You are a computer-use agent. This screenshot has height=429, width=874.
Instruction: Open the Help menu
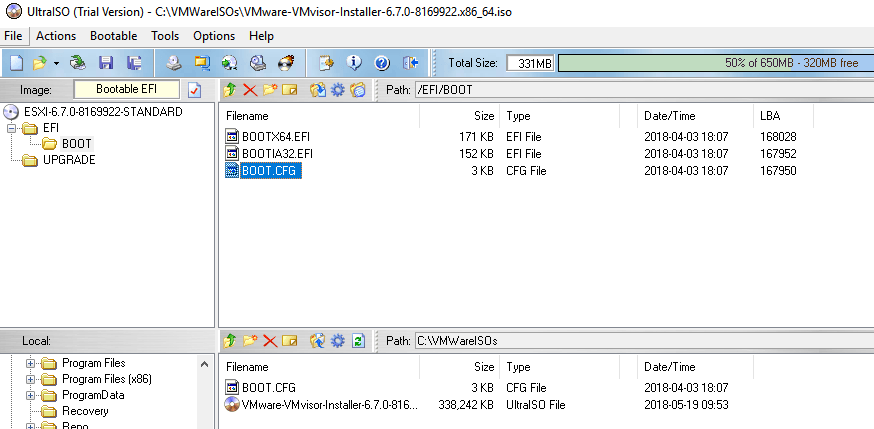(x=261, y=36)
